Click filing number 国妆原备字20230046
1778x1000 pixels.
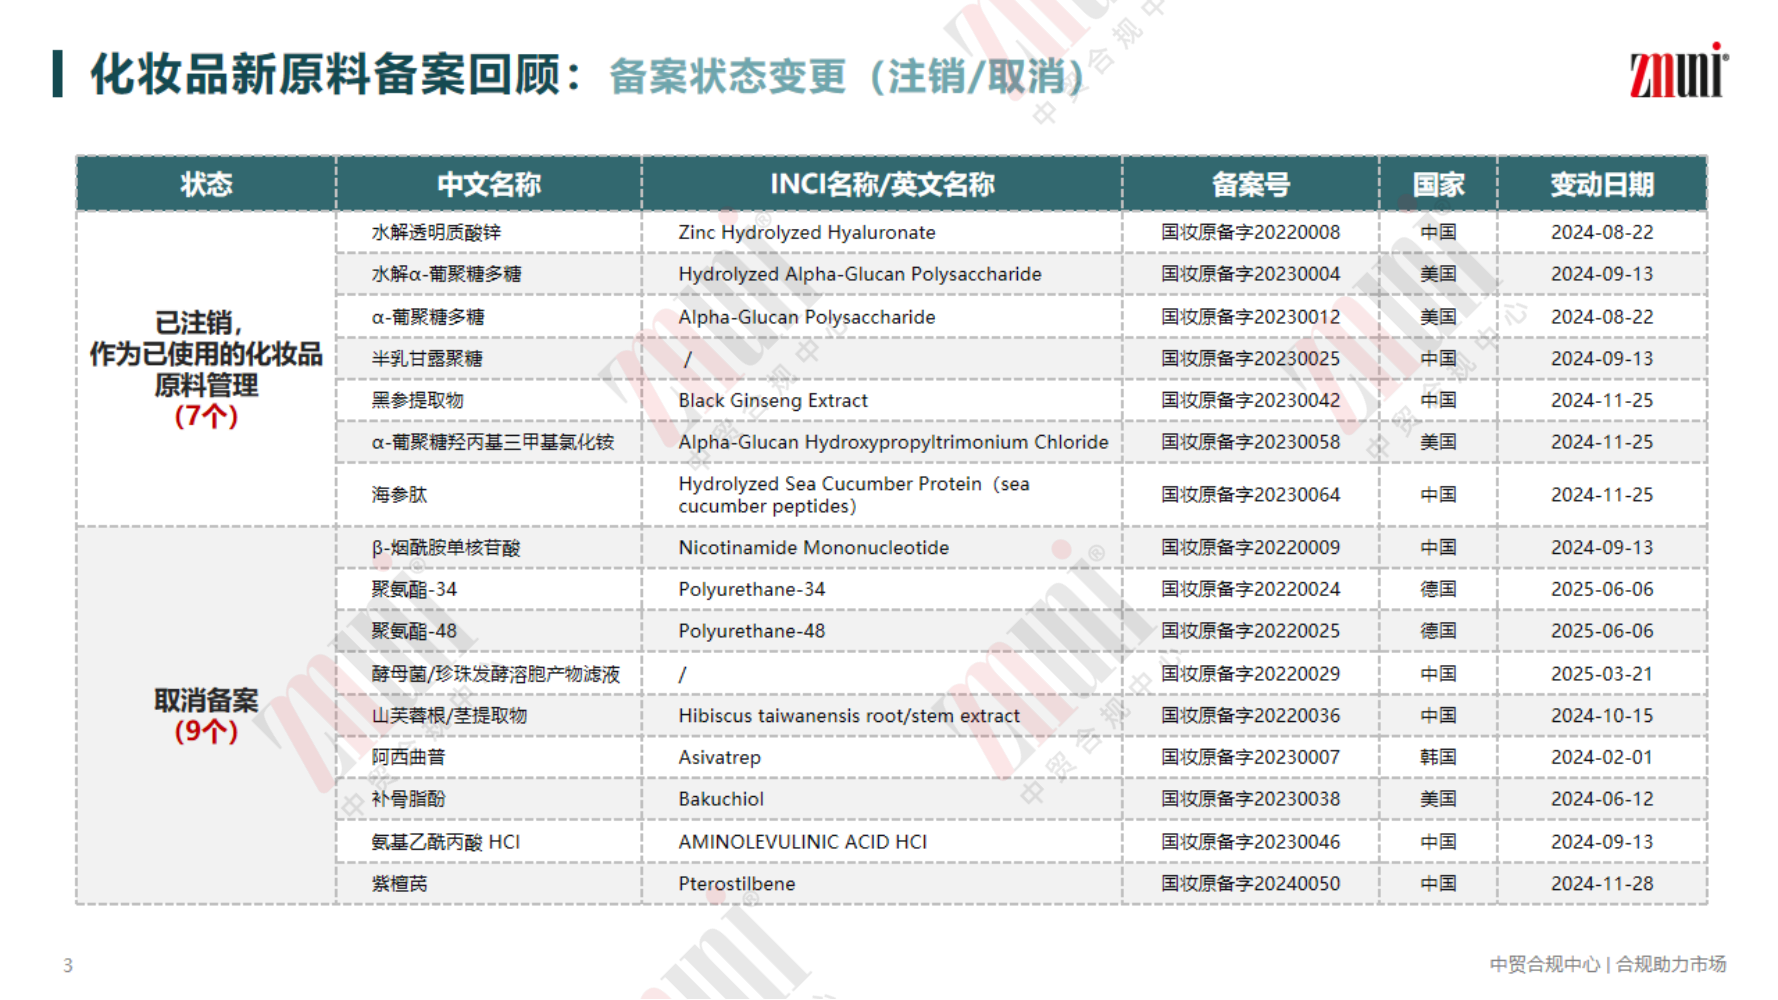[1250, 842]
